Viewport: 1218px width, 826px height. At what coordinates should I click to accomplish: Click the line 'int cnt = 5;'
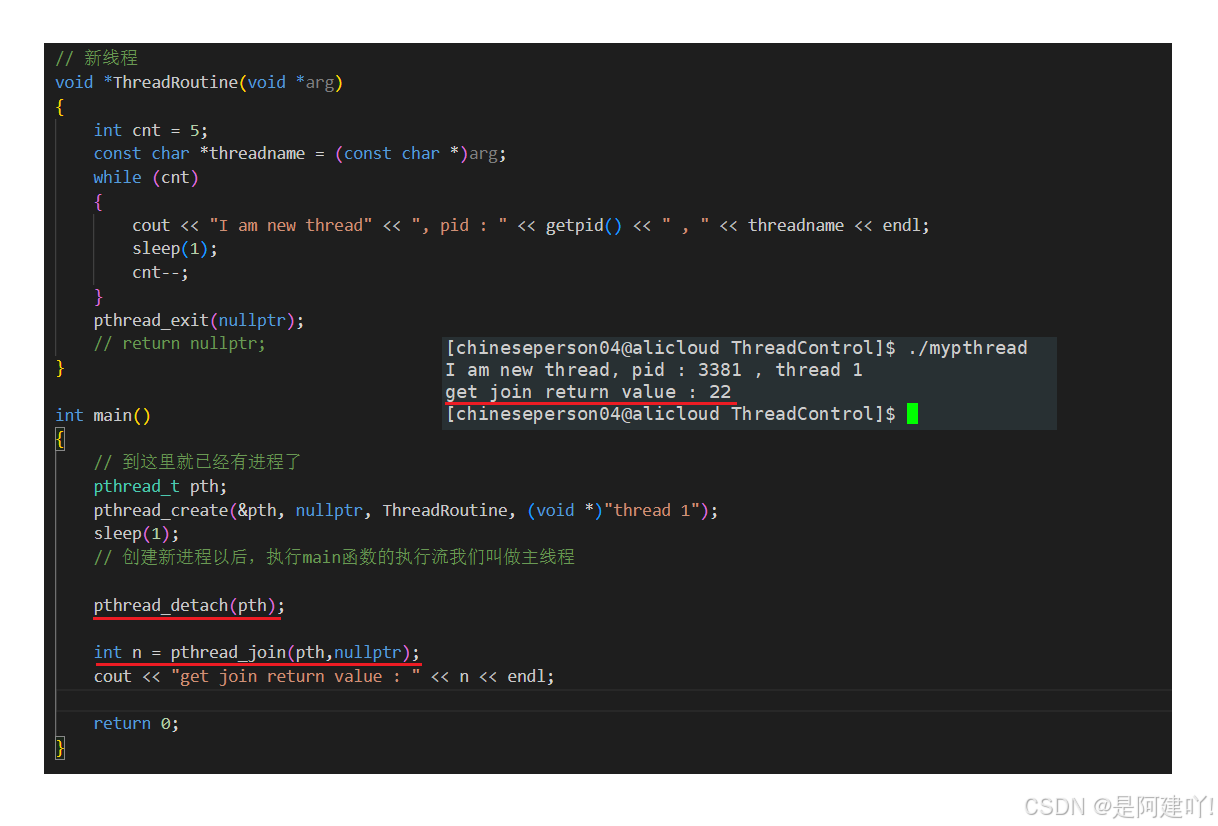pyautogui.click(x=151, y=130)
